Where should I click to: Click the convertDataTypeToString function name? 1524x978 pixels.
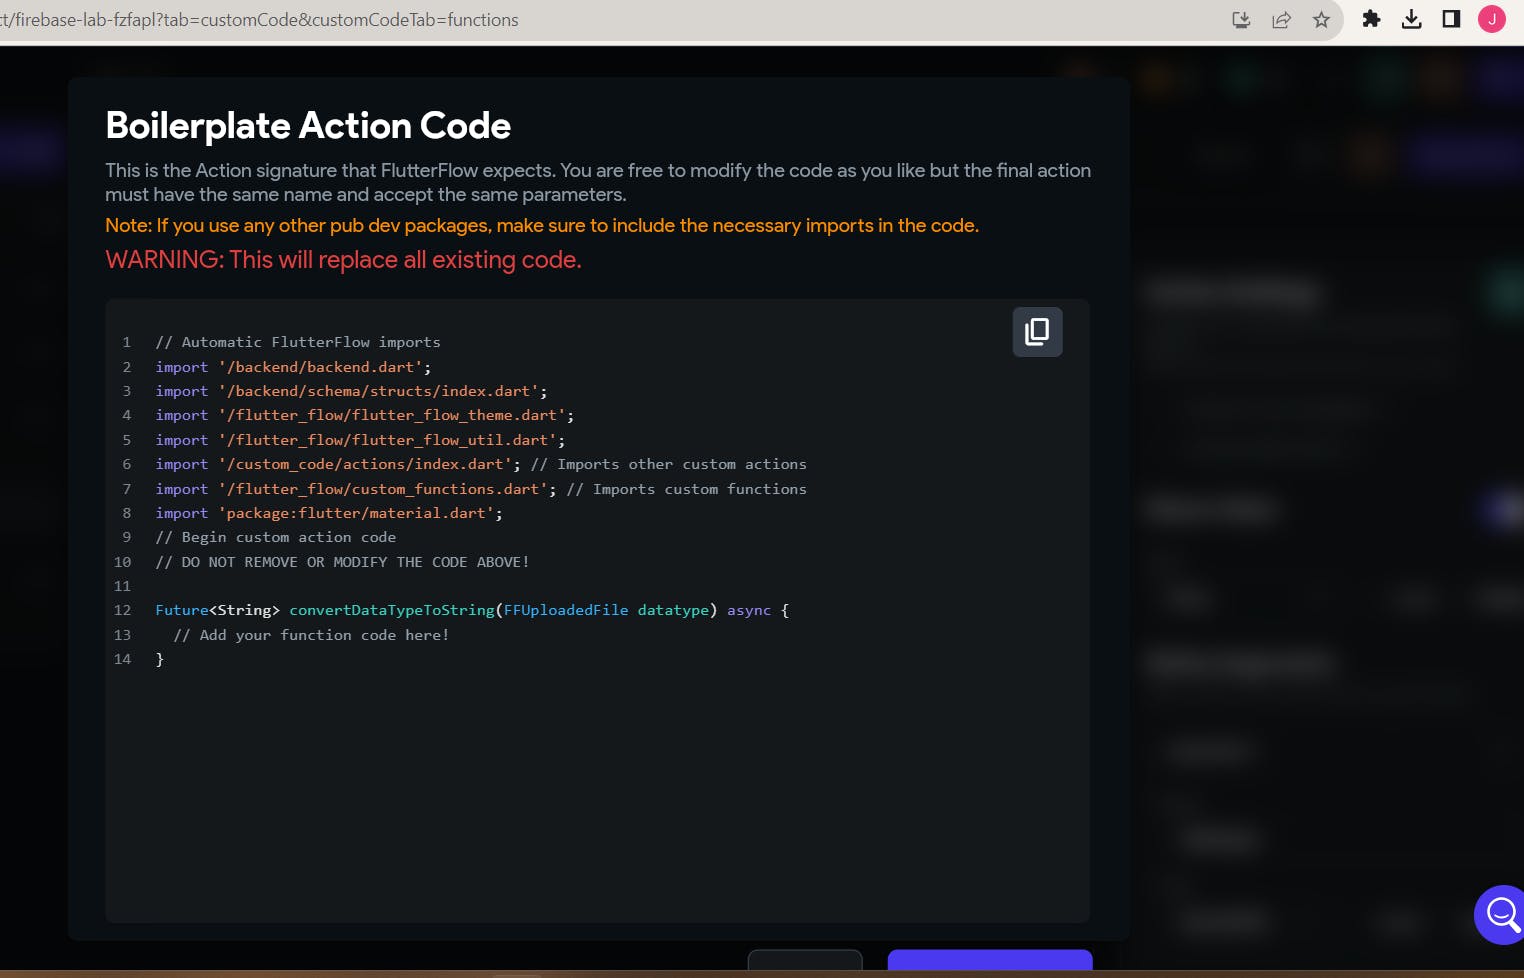tap(392, 610)
